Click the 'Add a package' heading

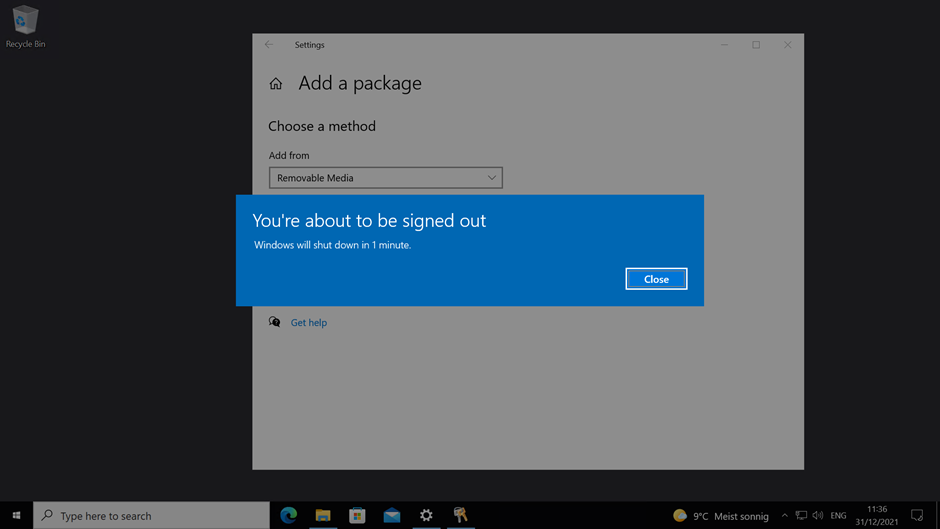[360, 83]
